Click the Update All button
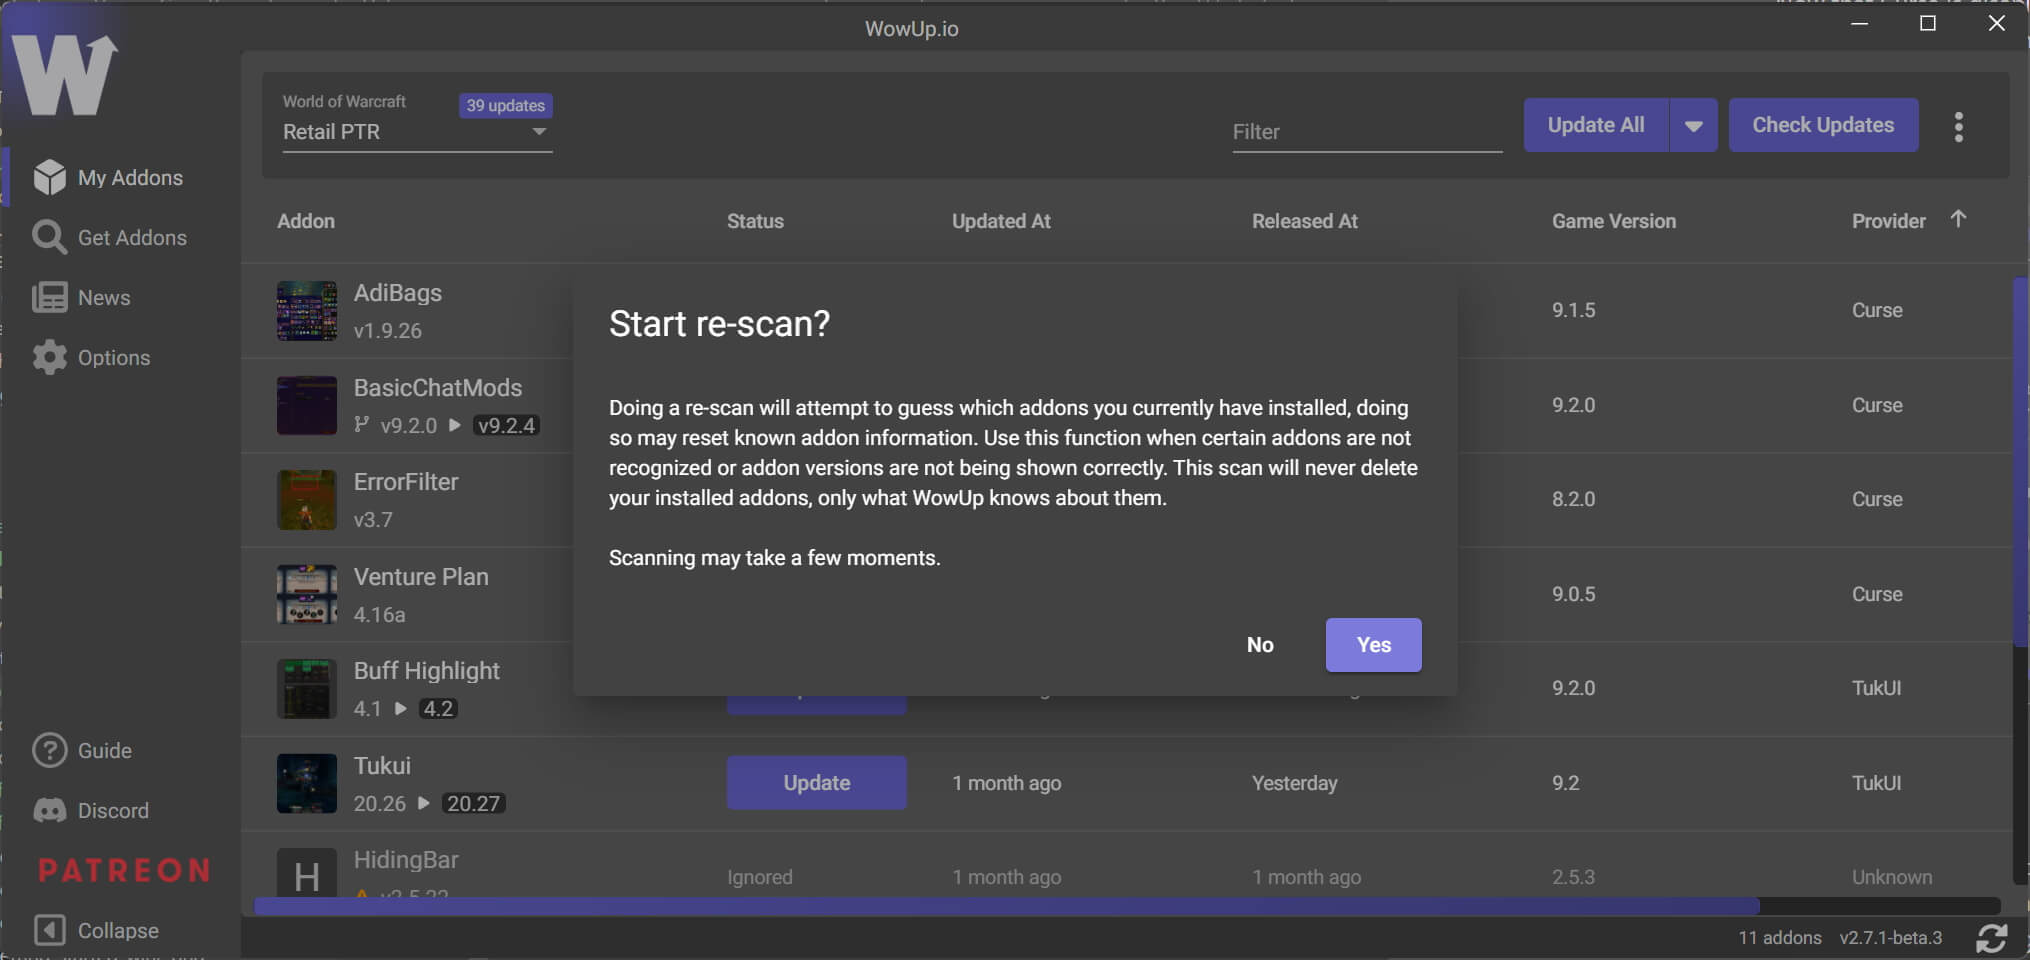The width and height of the screenshot is (2030, 960). pos(1596,125)
